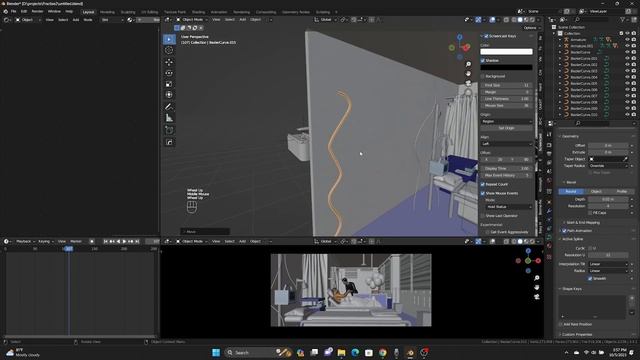Expand the Start & End Mapping panel
Screen dimensions: 640x360
pos(564,222)
